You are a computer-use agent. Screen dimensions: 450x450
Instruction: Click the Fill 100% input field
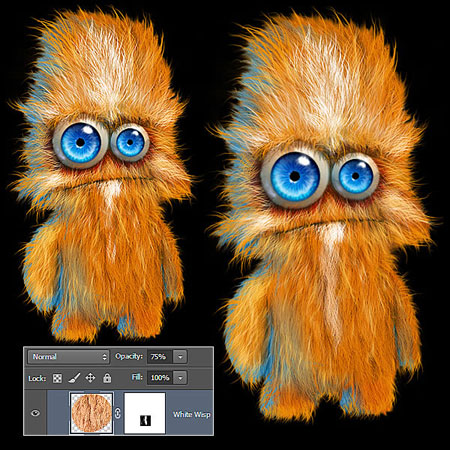coord(159,378)
